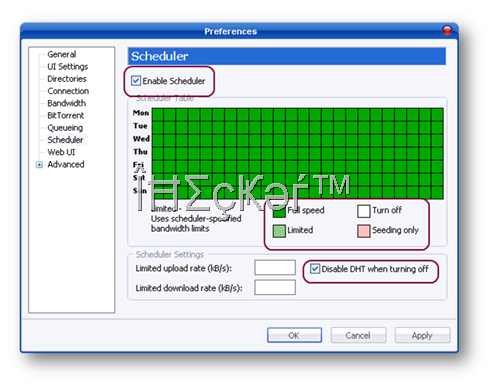Select Advanced in the tree
This screenshot has height=392, width=497.
pos(66,164)
